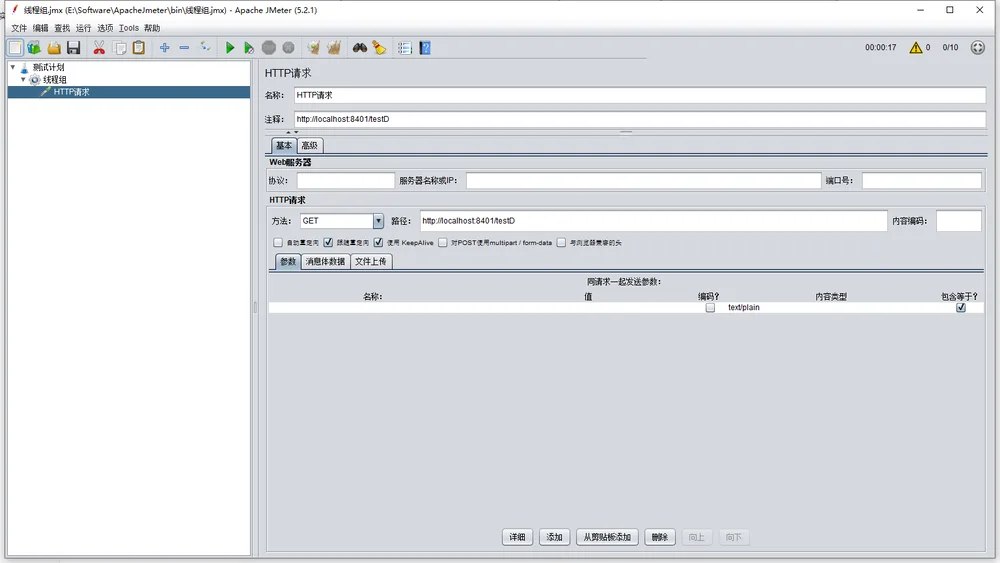Collapse all nodes with the minus icon

184,48
